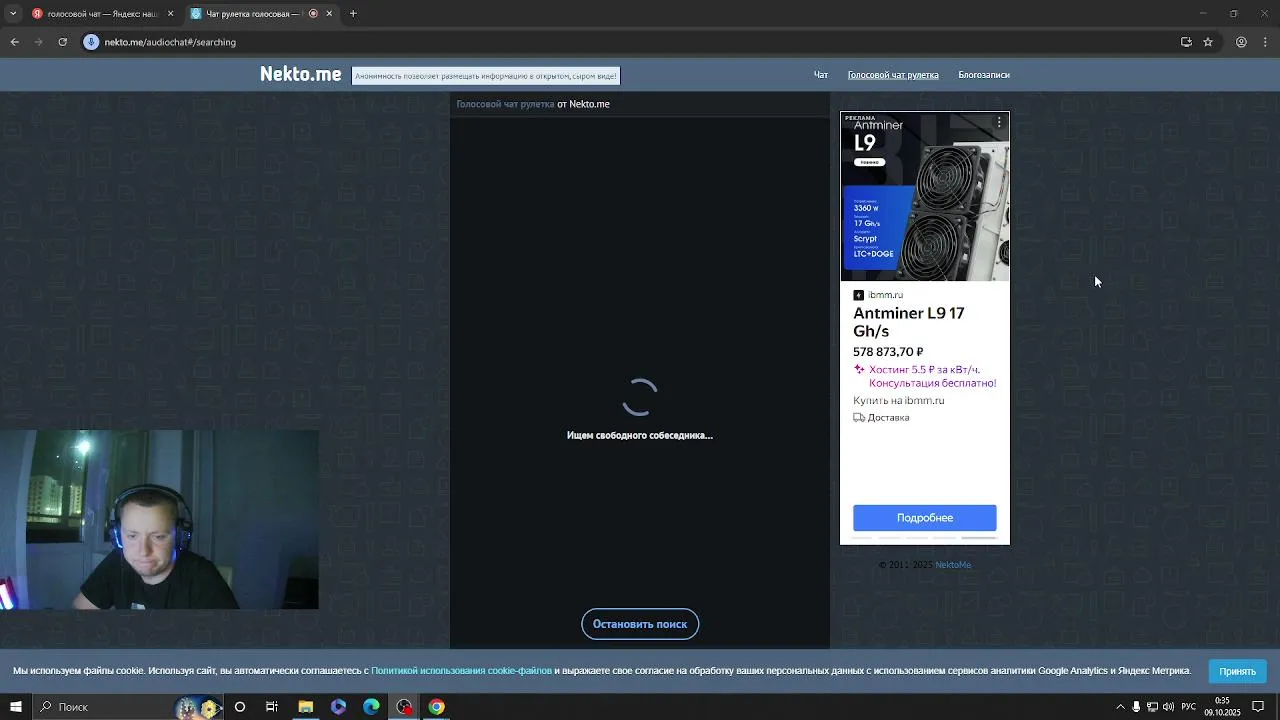This screenshot has height=720, width=1280.
Task: Click the Nekto.me logo
Action: point(300,74)
